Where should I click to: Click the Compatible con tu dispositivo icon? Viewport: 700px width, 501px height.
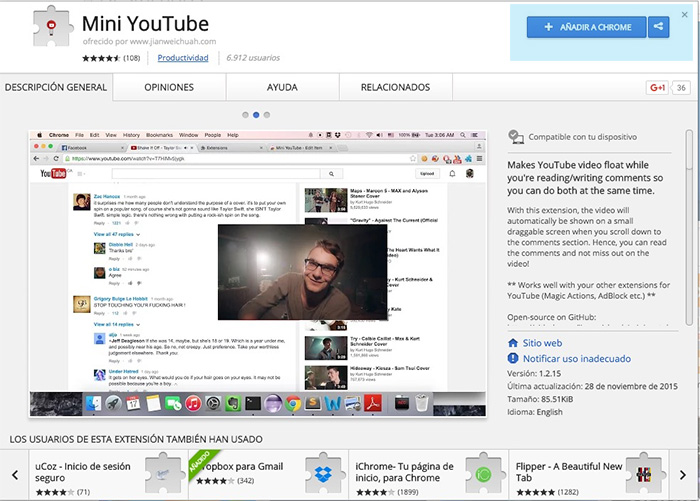[516, 137]
